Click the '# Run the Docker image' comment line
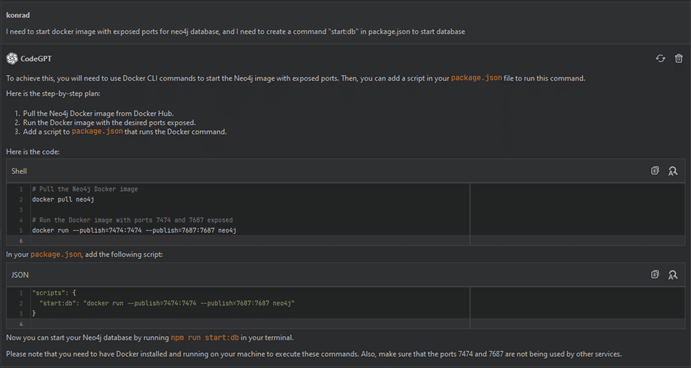691x368 pixels. [x=132, y=220]
